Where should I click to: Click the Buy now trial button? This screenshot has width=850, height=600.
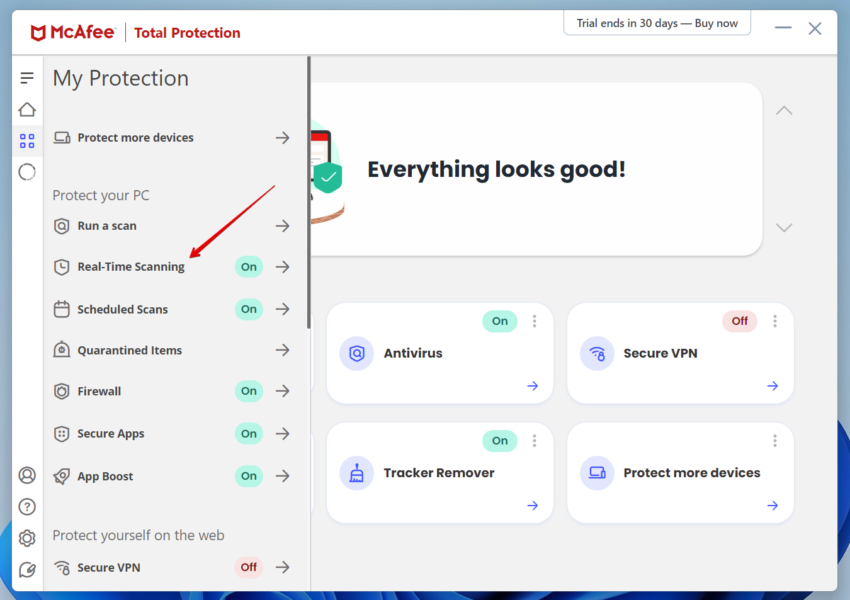click(x=657, y=22)
